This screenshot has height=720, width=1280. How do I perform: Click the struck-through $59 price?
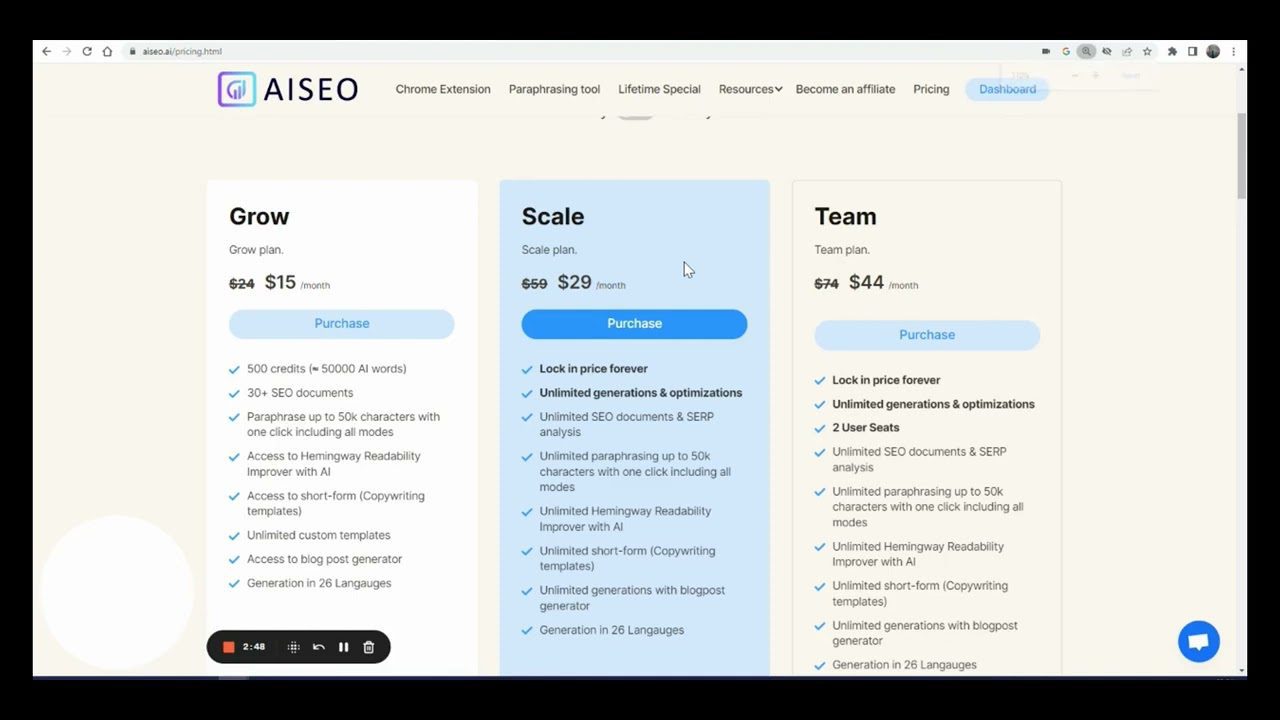(535, 284)
